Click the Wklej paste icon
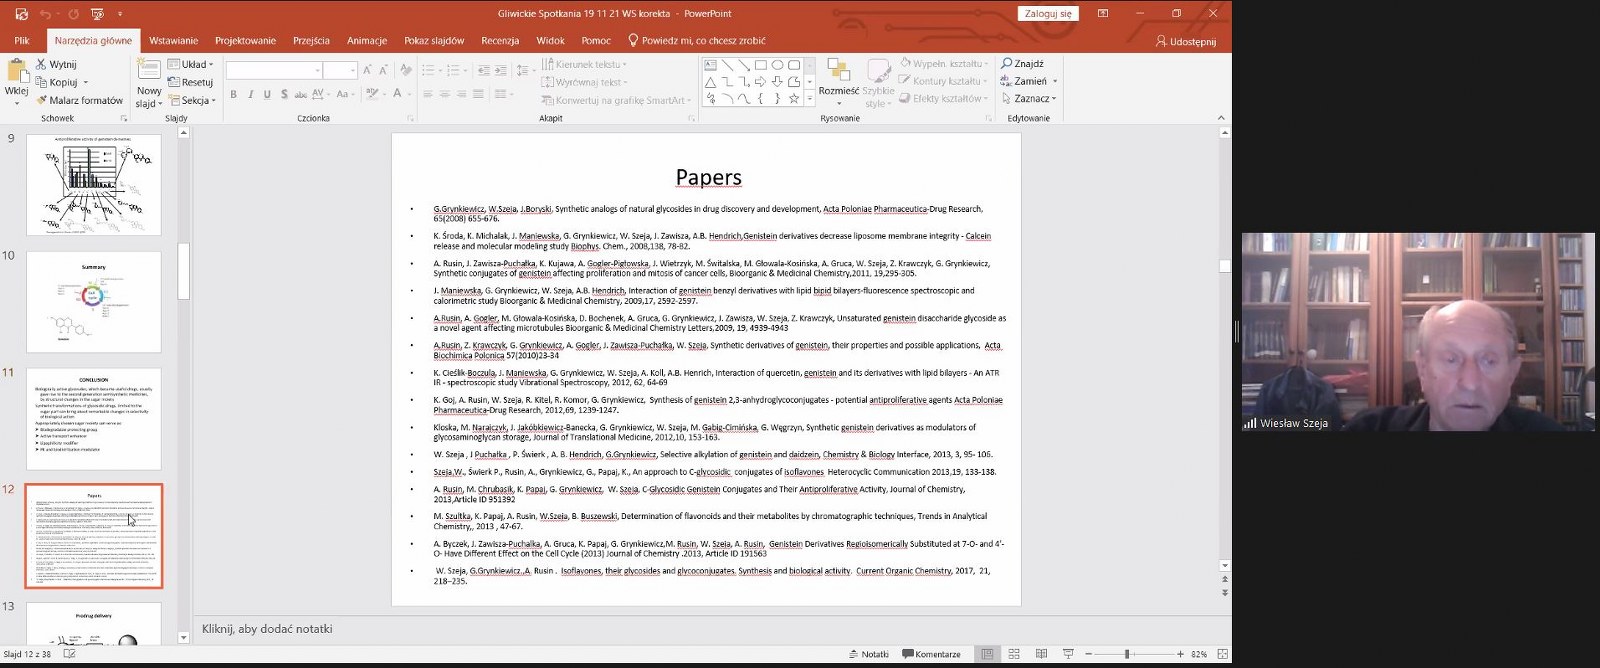Viewport: 1600px width, 668px height. coord(16,72)
